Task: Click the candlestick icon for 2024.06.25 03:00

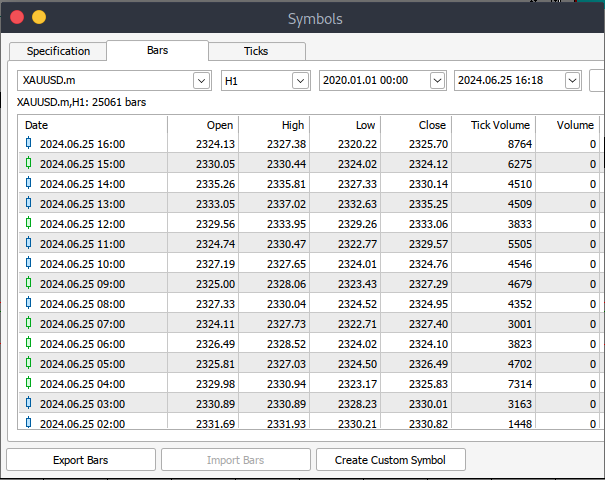Action: coord(29,404)
